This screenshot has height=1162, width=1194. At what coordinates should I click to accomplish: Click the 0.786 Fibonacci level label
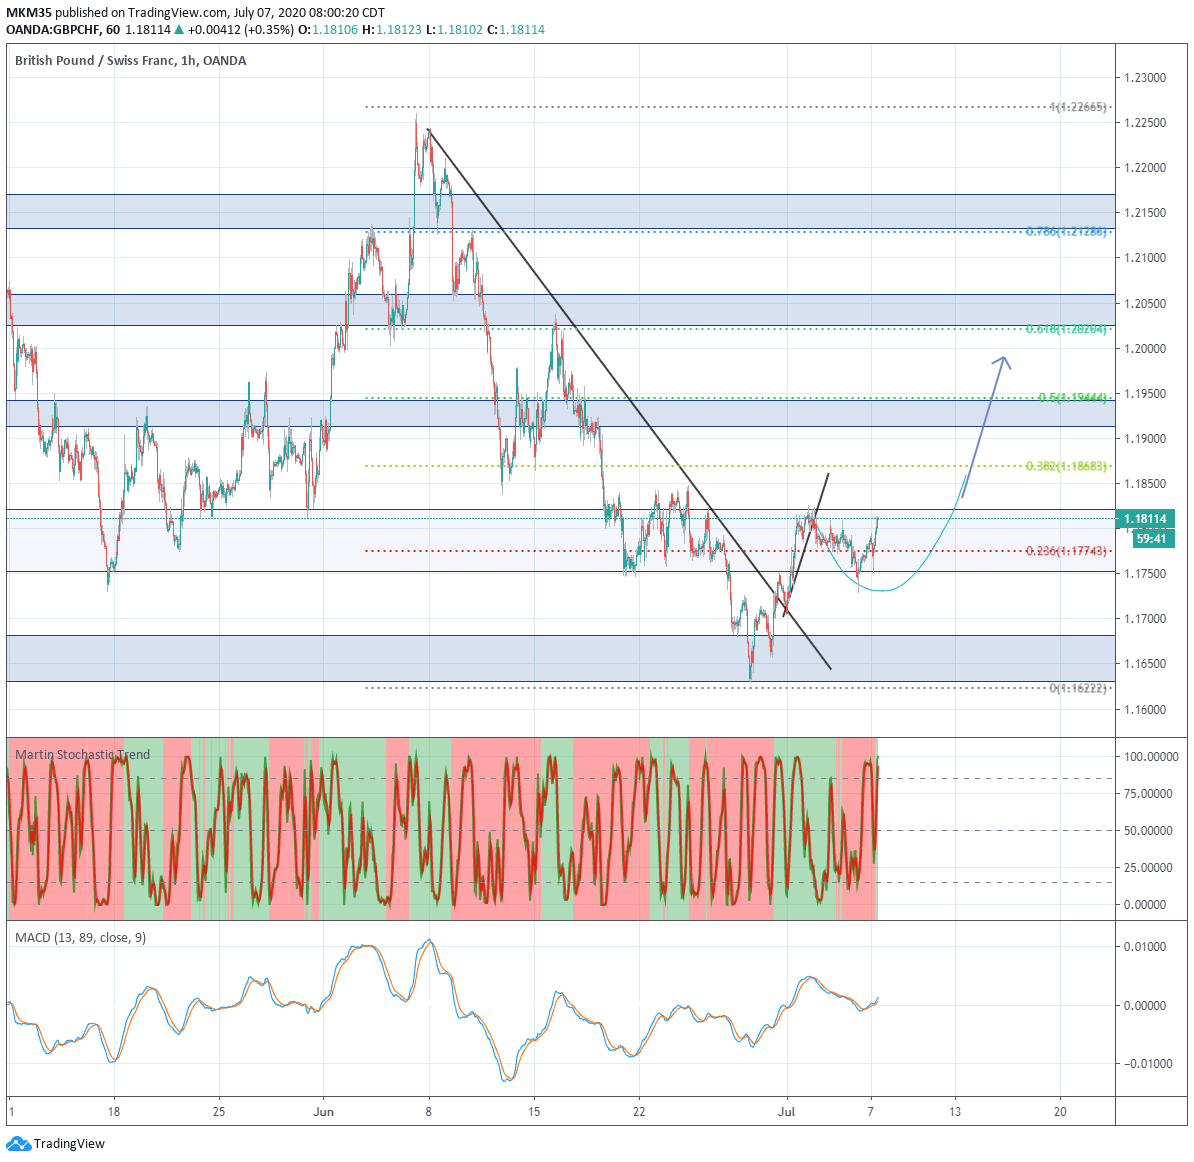coord(1065,231)
